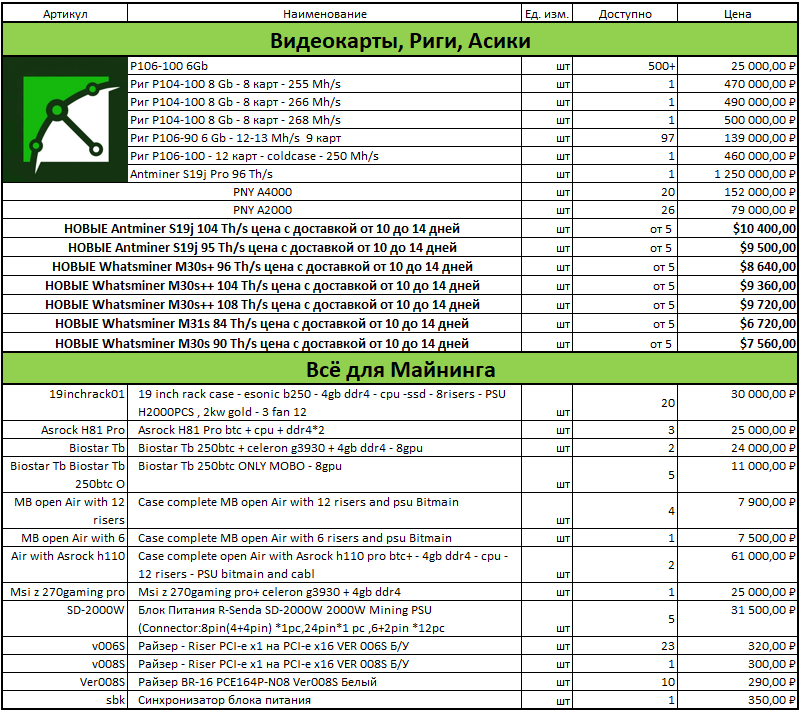Select cell 'P106-100 6Gb'
Image resolution: width=801 pixels, height=712 pixels.
[x=324, y=66]
